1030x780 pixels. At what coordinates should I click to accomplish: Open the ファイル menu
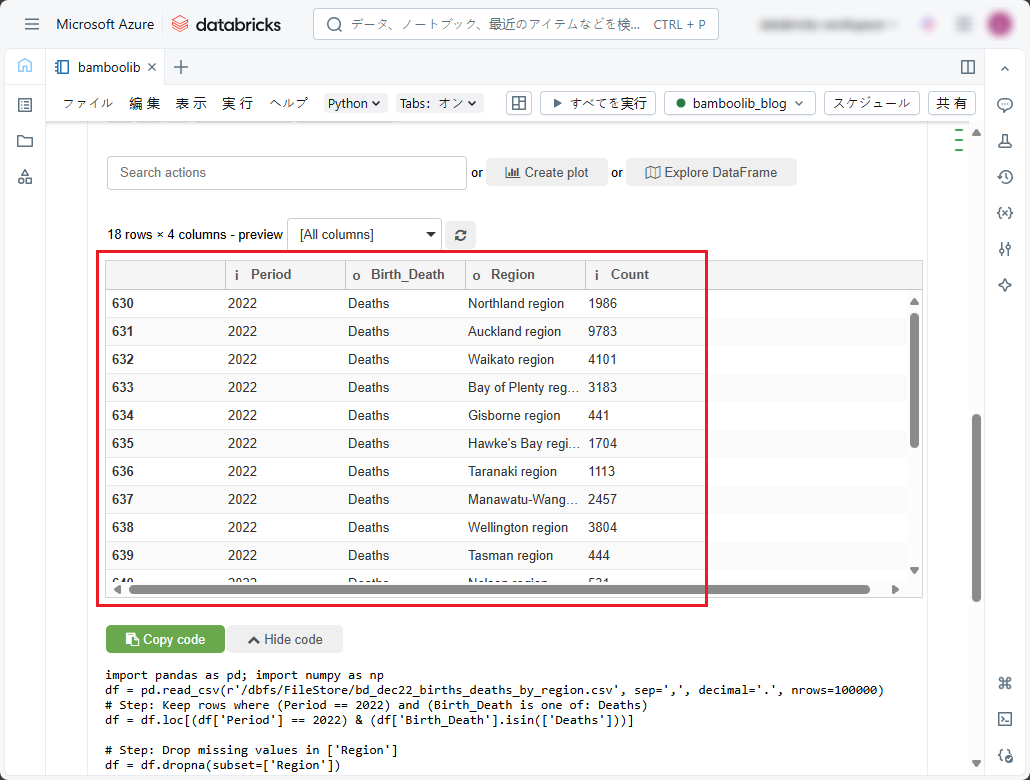coord(88,103)
